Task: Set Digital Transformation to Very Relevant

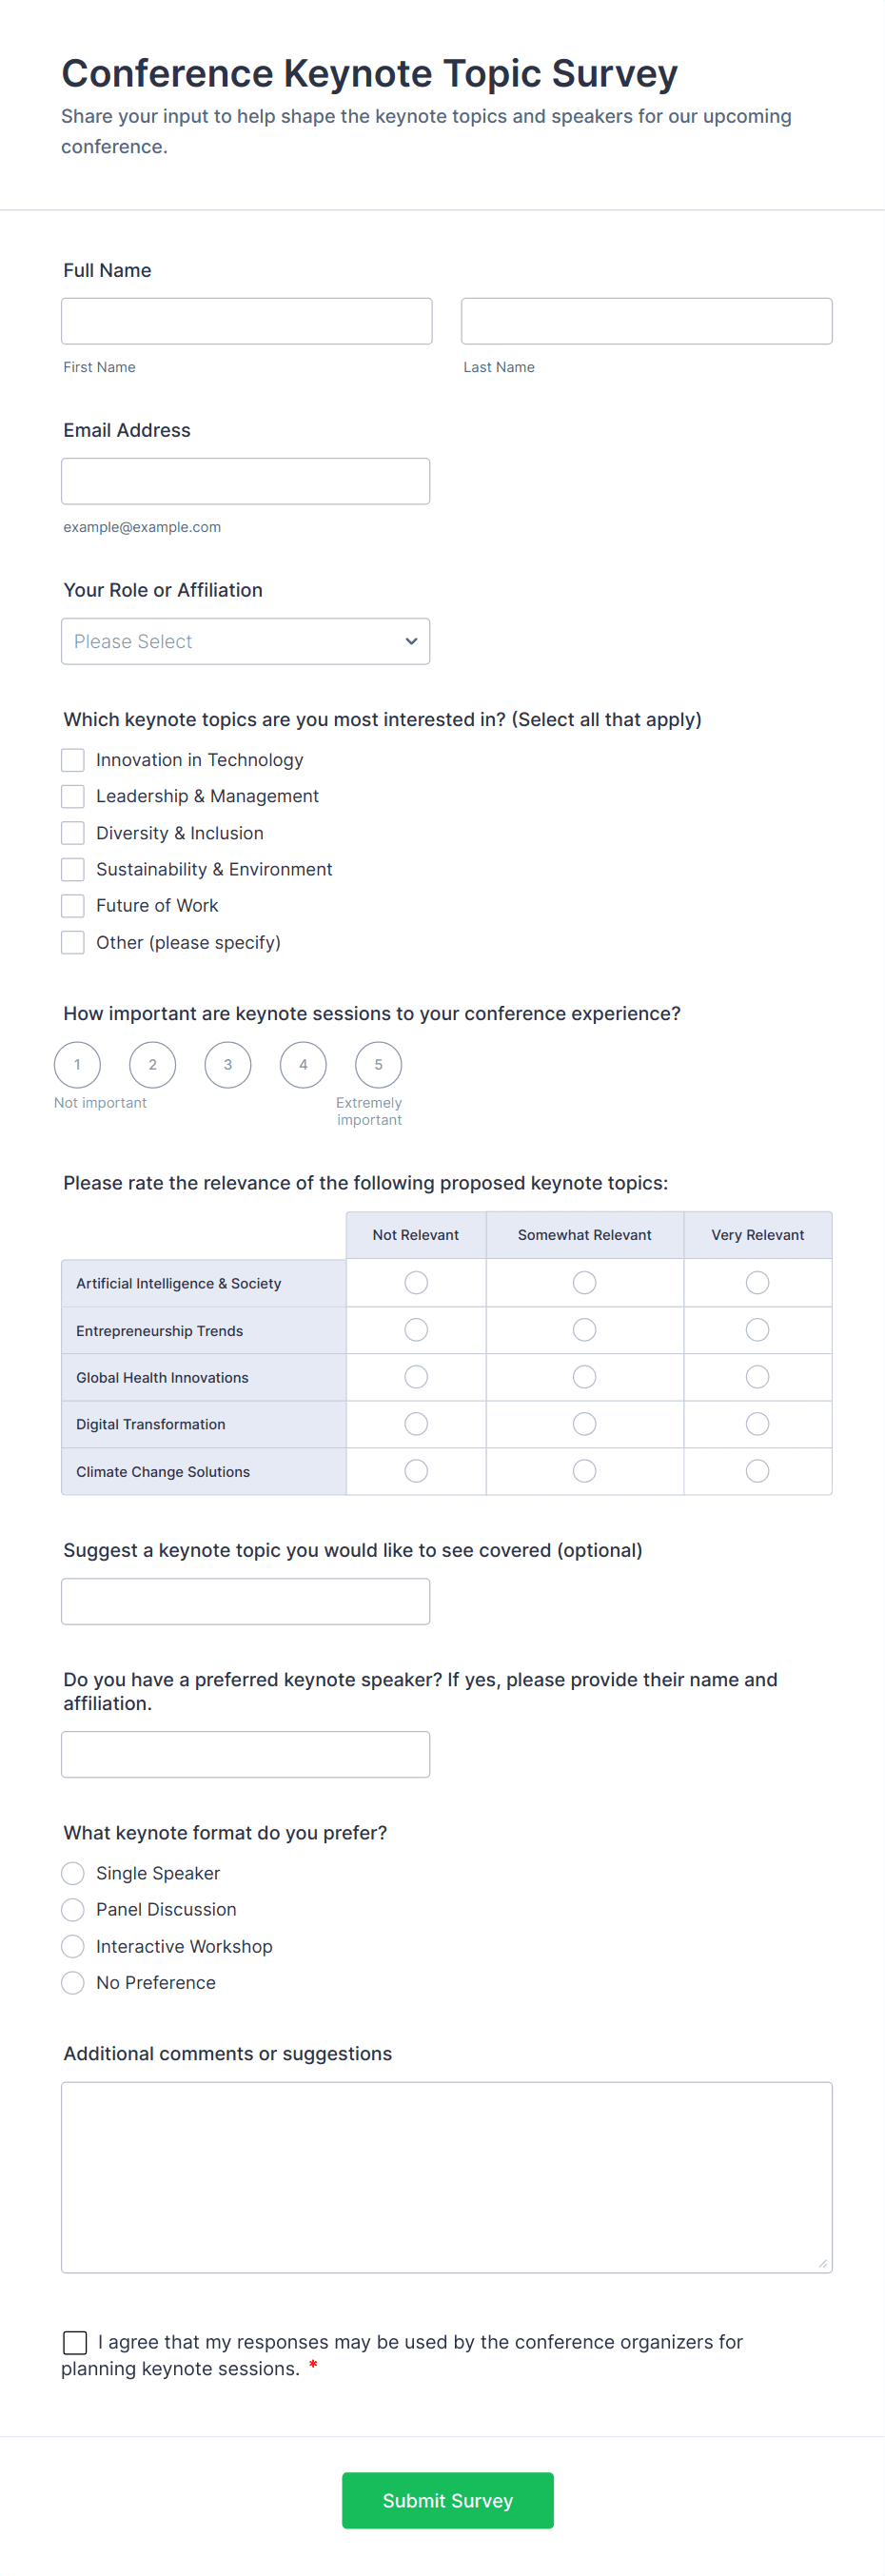Action: click(757, 1423)
